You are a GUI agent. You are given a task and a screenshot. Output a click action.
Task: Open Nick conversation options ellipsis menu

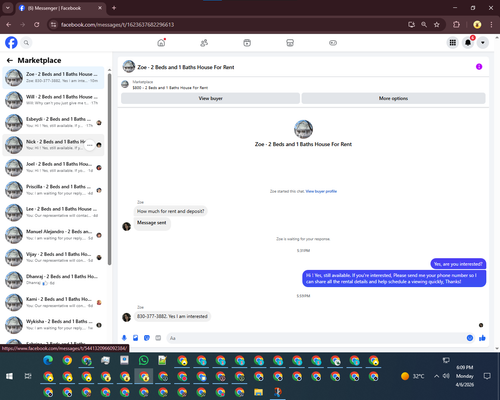click(89, 145)
